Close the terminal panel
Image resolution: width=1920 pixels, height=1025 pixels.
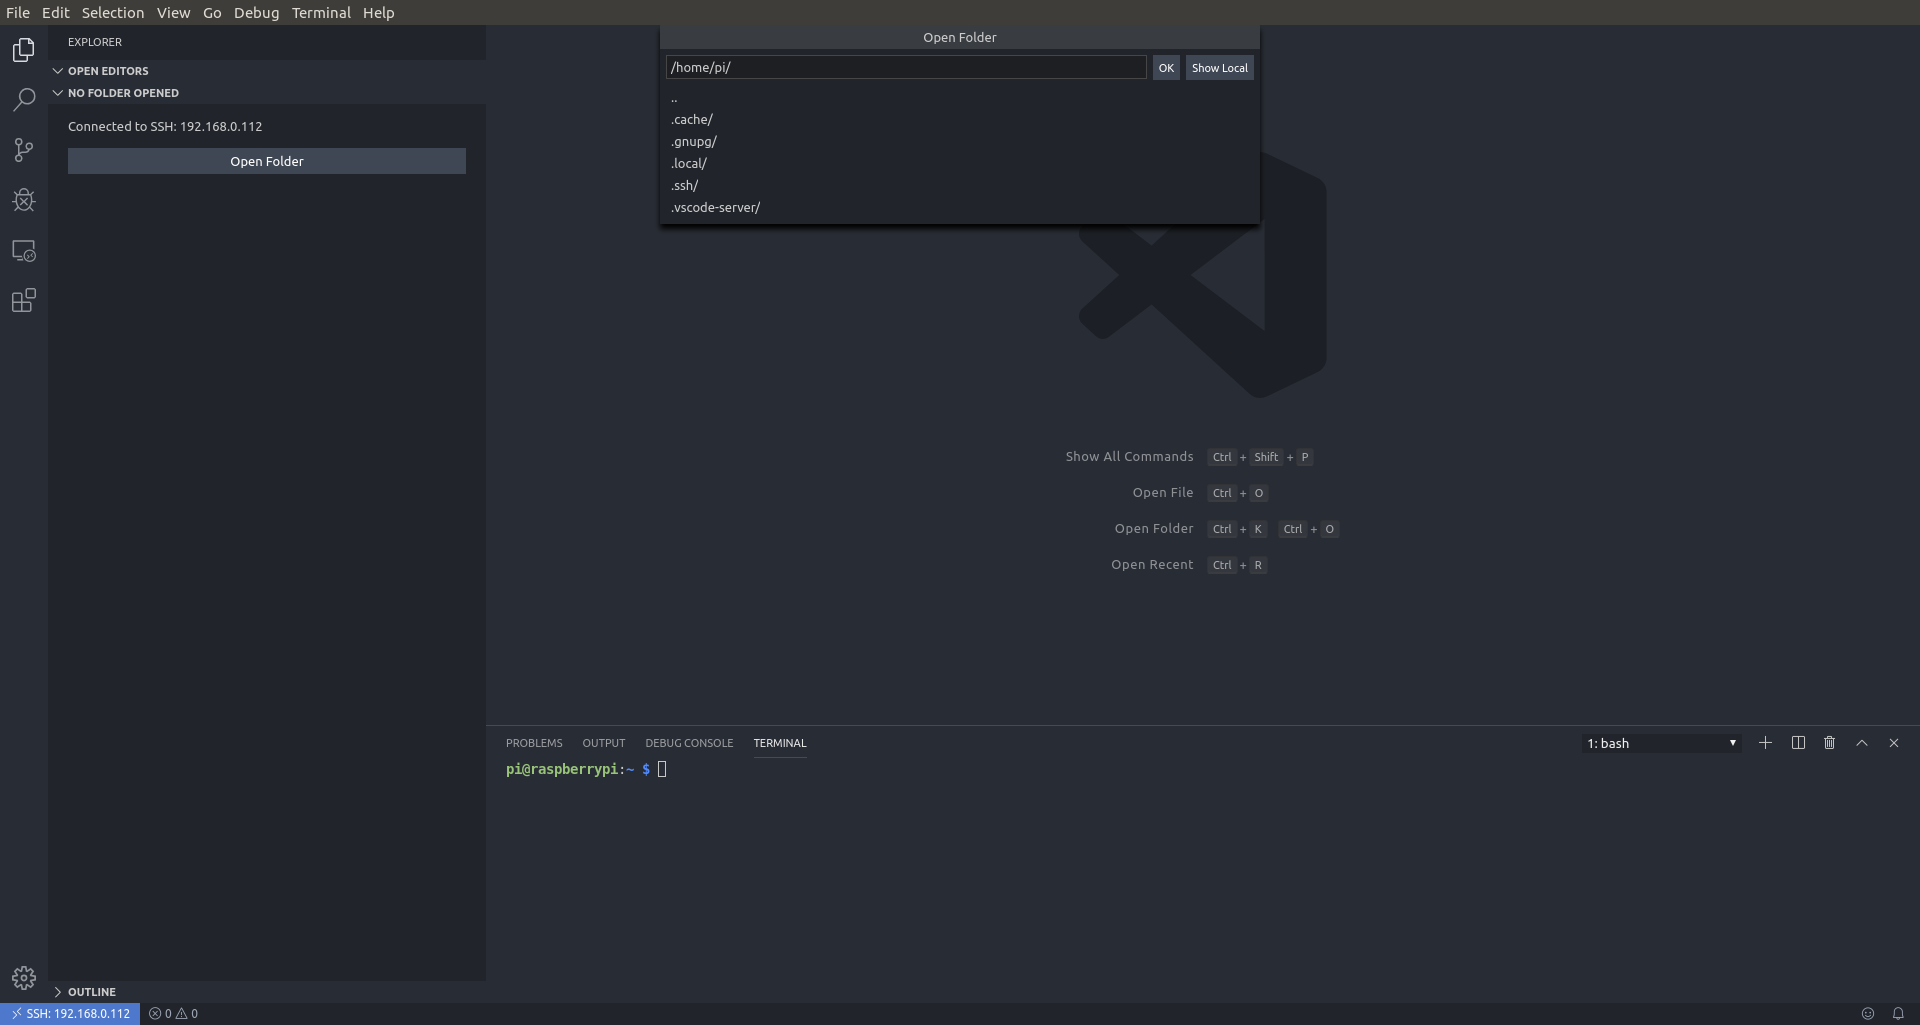1894,743
